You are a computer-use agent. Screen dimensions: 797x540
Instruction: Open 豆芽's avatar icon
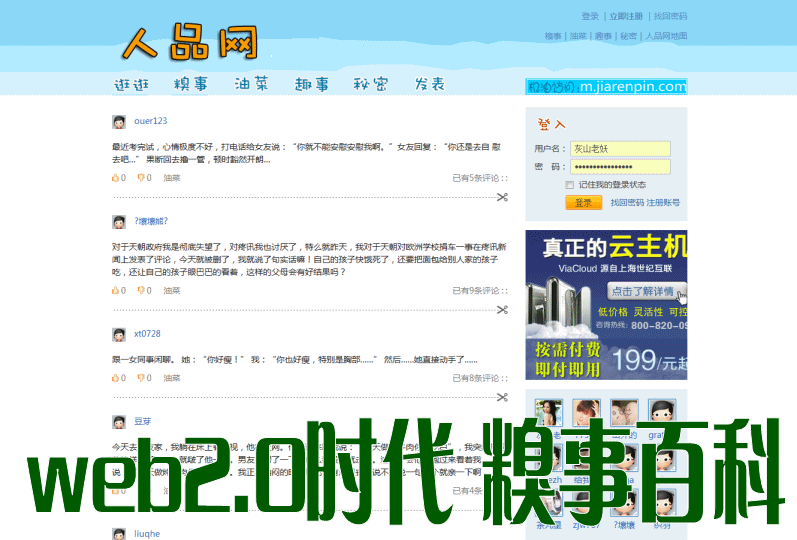coord(119,422)
